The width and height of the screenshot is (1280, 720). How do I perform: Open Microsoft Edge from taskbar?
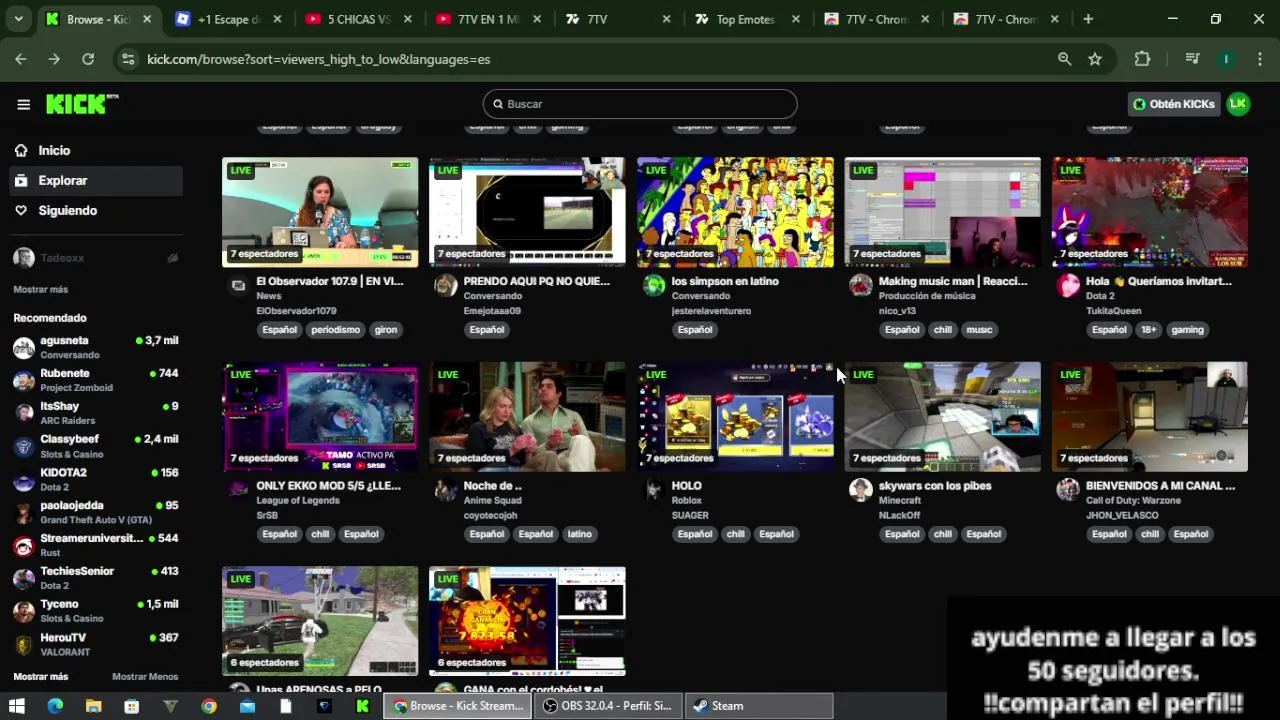(55, 706)
